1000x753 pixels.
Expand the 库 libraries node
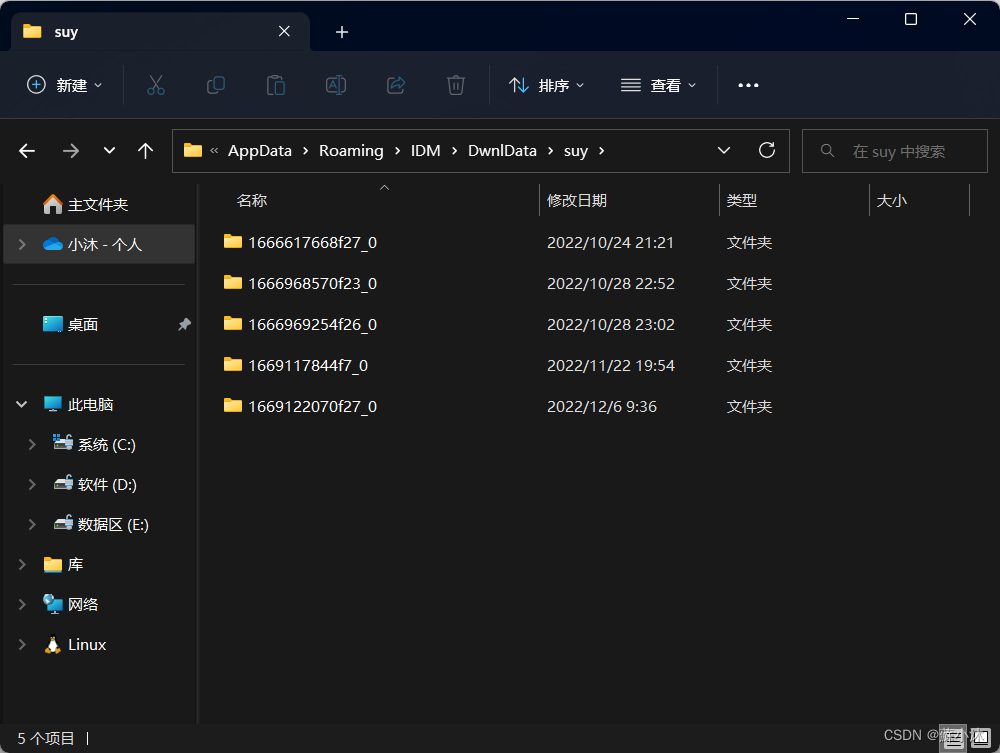click(22, 564)
